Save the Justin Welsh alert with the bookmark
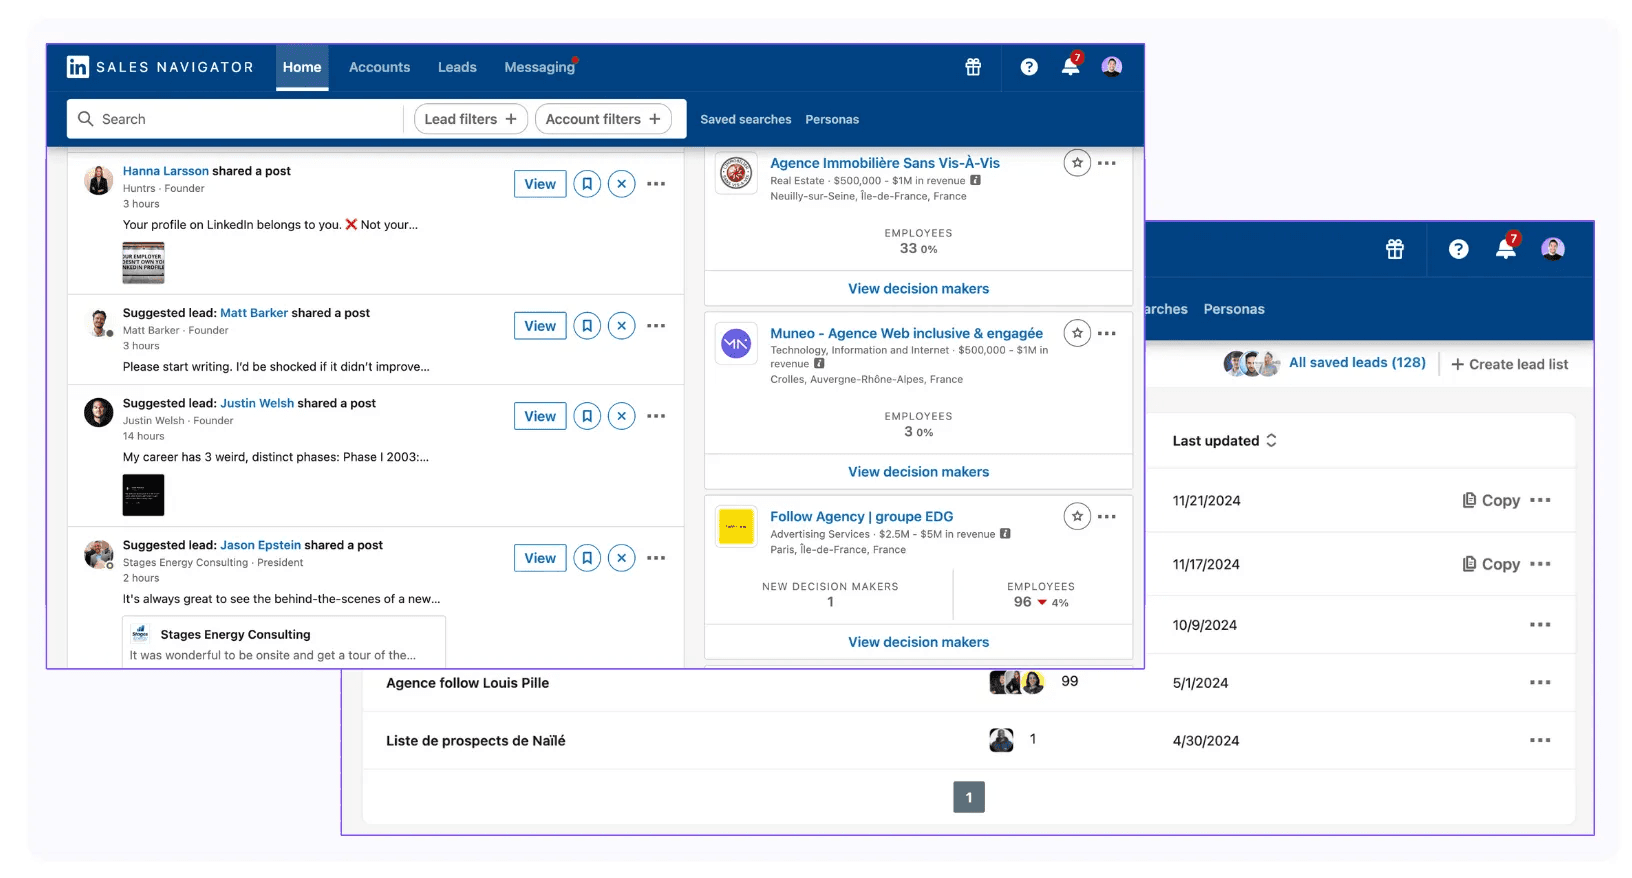 click(x=587, y=416)
